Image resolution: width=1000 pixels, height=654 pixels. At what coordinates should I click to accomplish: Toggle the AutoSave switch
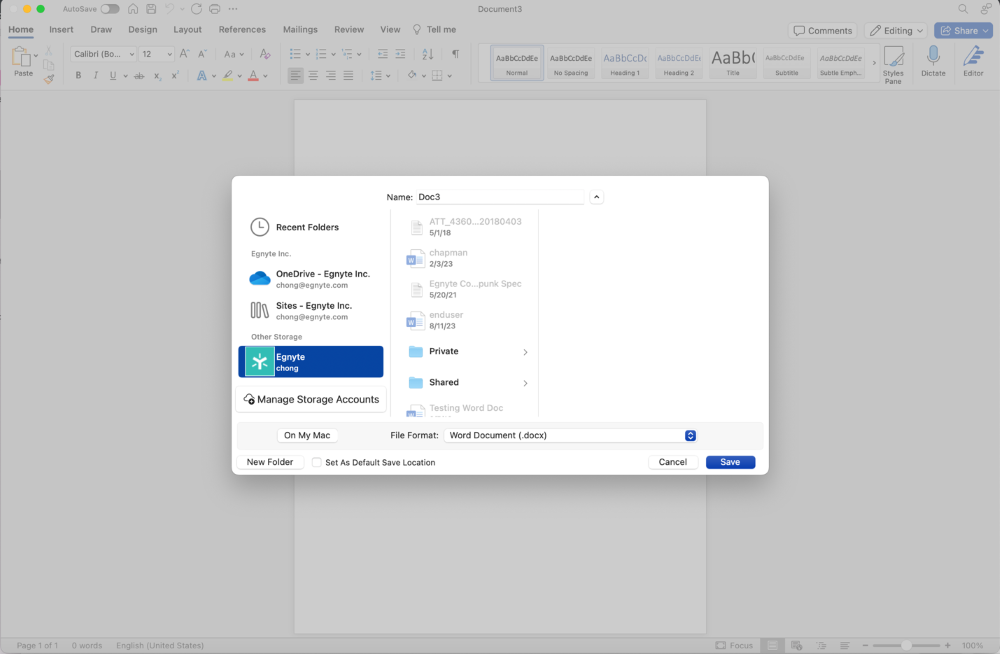click(x=110, y=9)
